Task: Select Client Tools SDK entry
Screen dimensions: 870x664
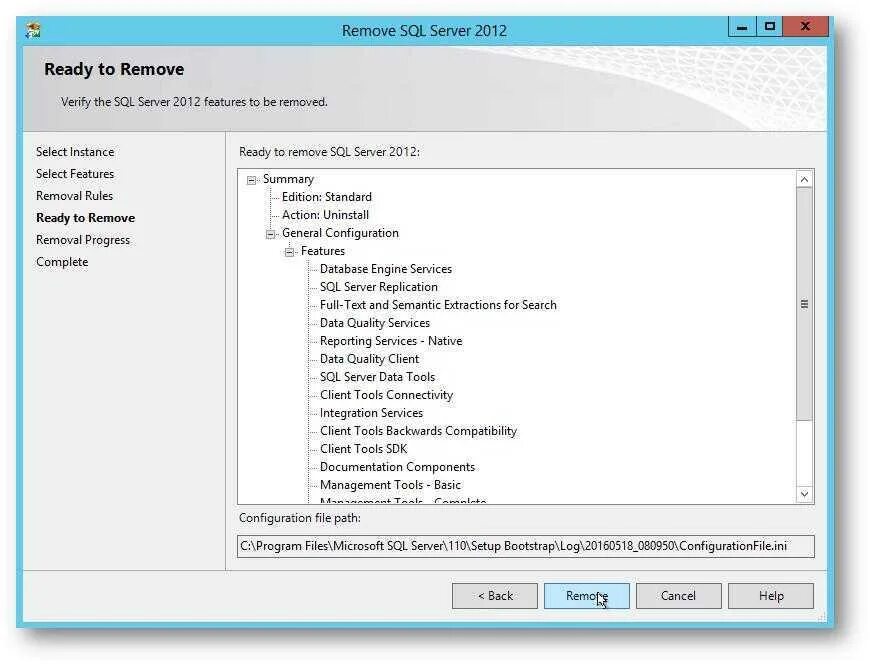Action: point(363,449)
